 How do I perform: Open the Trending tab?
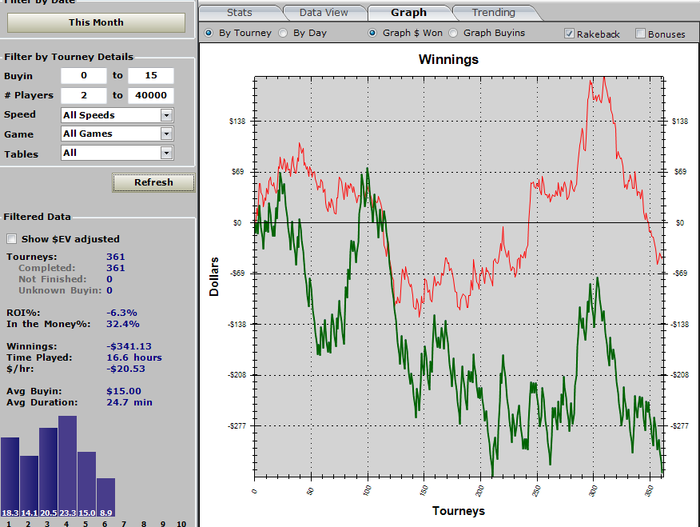tap(494, 13)
